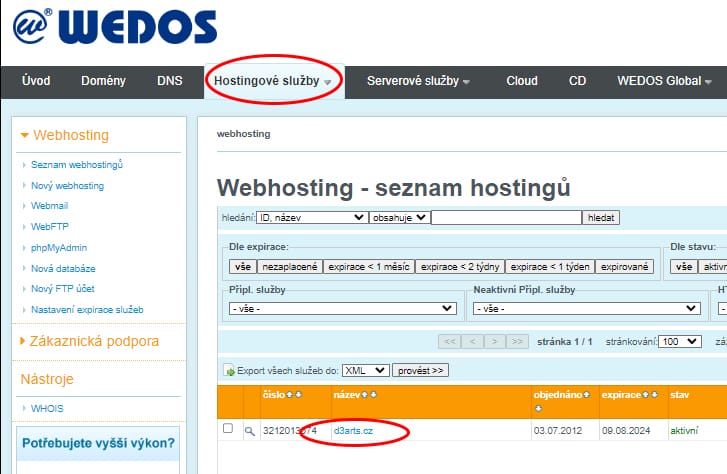Click order date 03.07.2012 cell

click(558, 431)
